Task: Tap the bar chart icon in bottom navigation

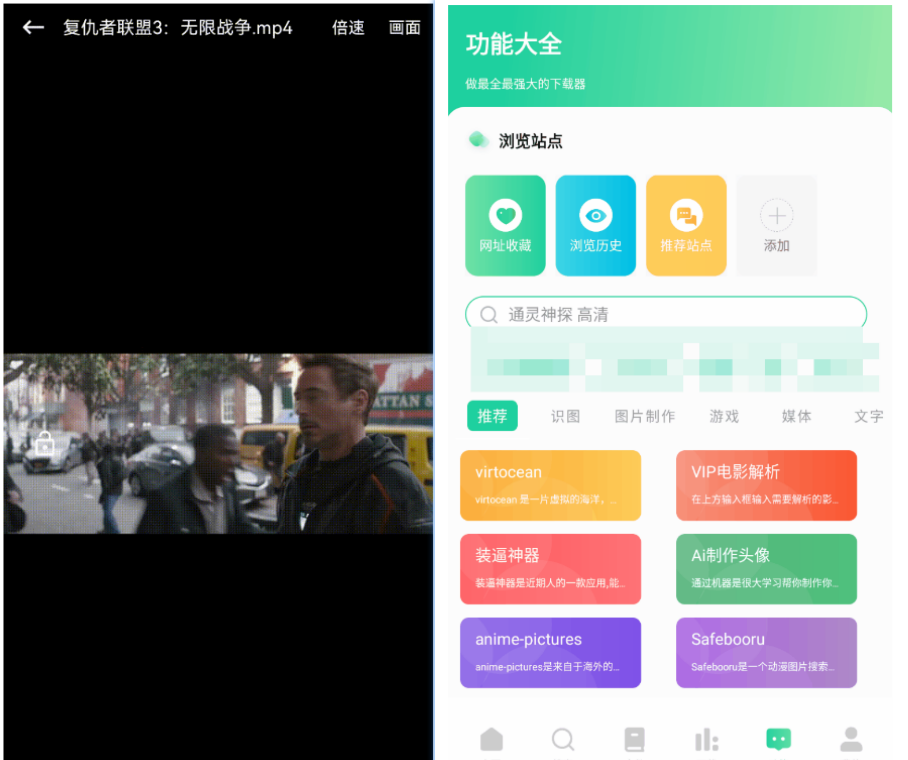Action: (x=706, y=739)
